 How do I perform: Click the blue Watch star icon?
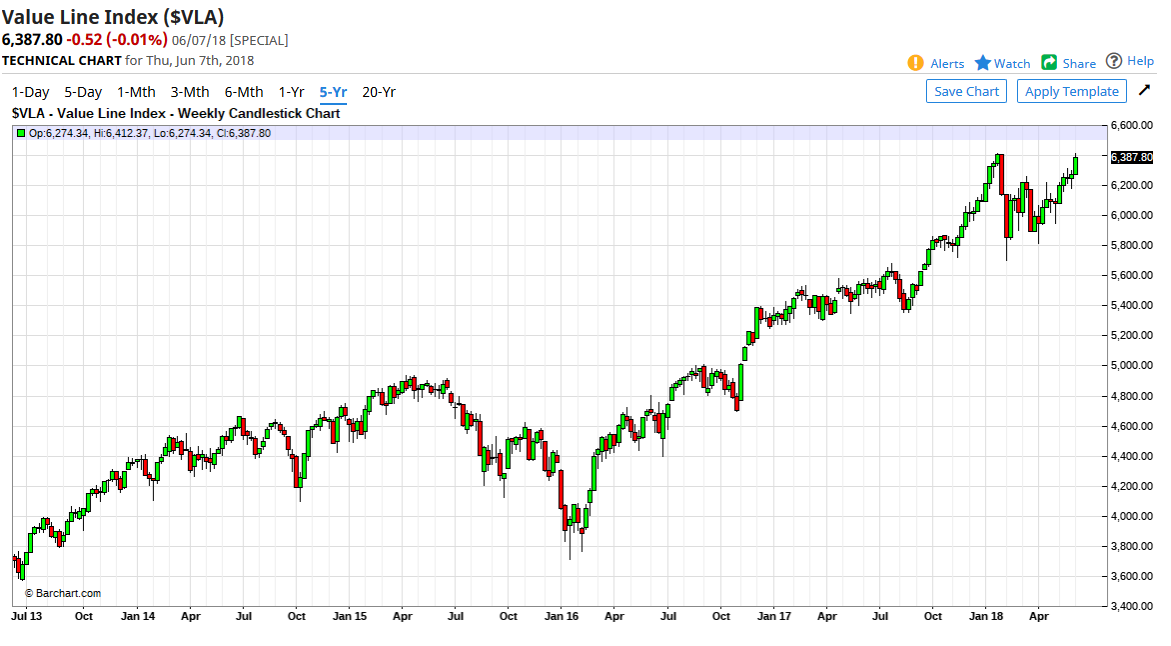[x=983, y=63]
